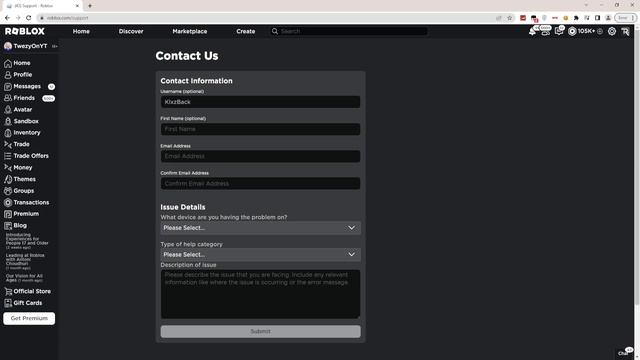Open the chat messages icon in header

click(x=559, y=31)
